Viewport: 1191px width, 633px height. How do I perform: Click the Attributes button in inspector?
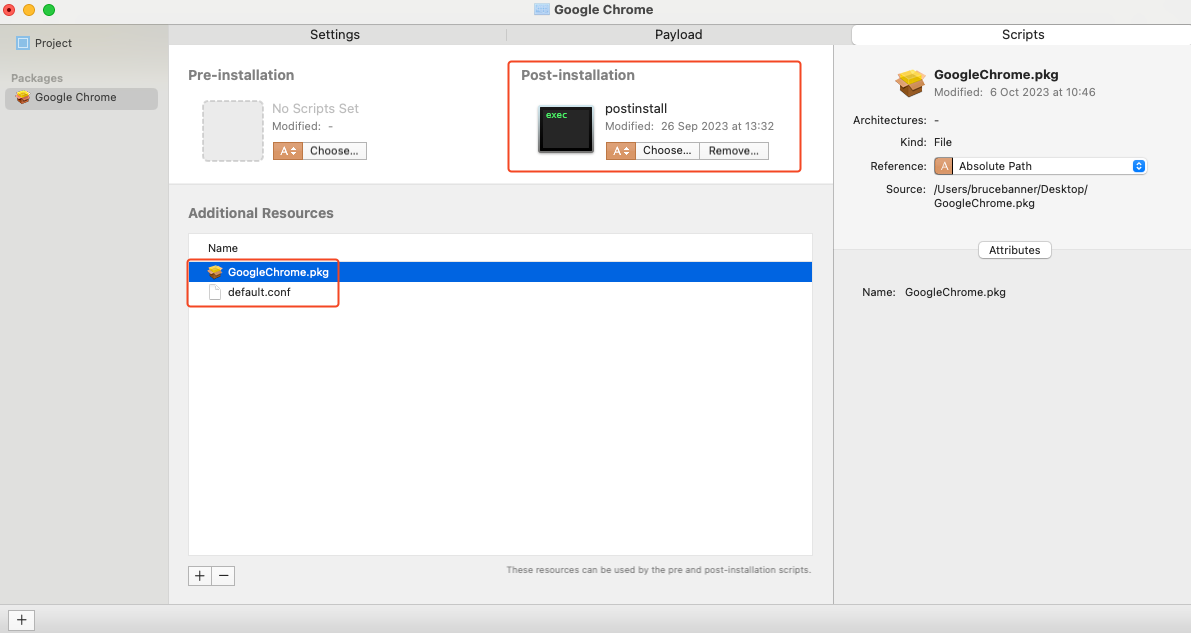tap(1014, 250)
